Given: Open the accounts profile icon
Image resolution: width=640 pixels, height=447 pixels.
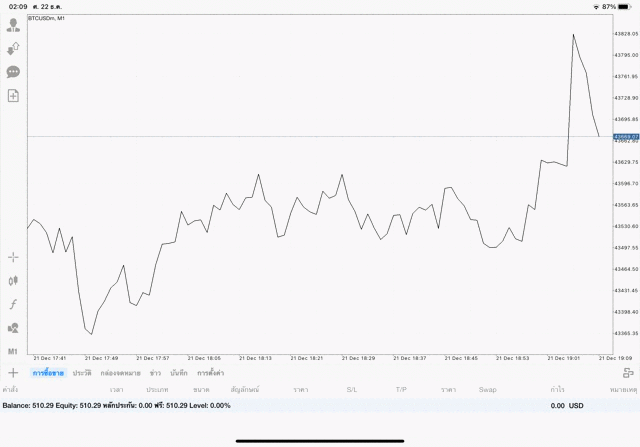Looking at the screenshot, I should [x=14, y=24].
